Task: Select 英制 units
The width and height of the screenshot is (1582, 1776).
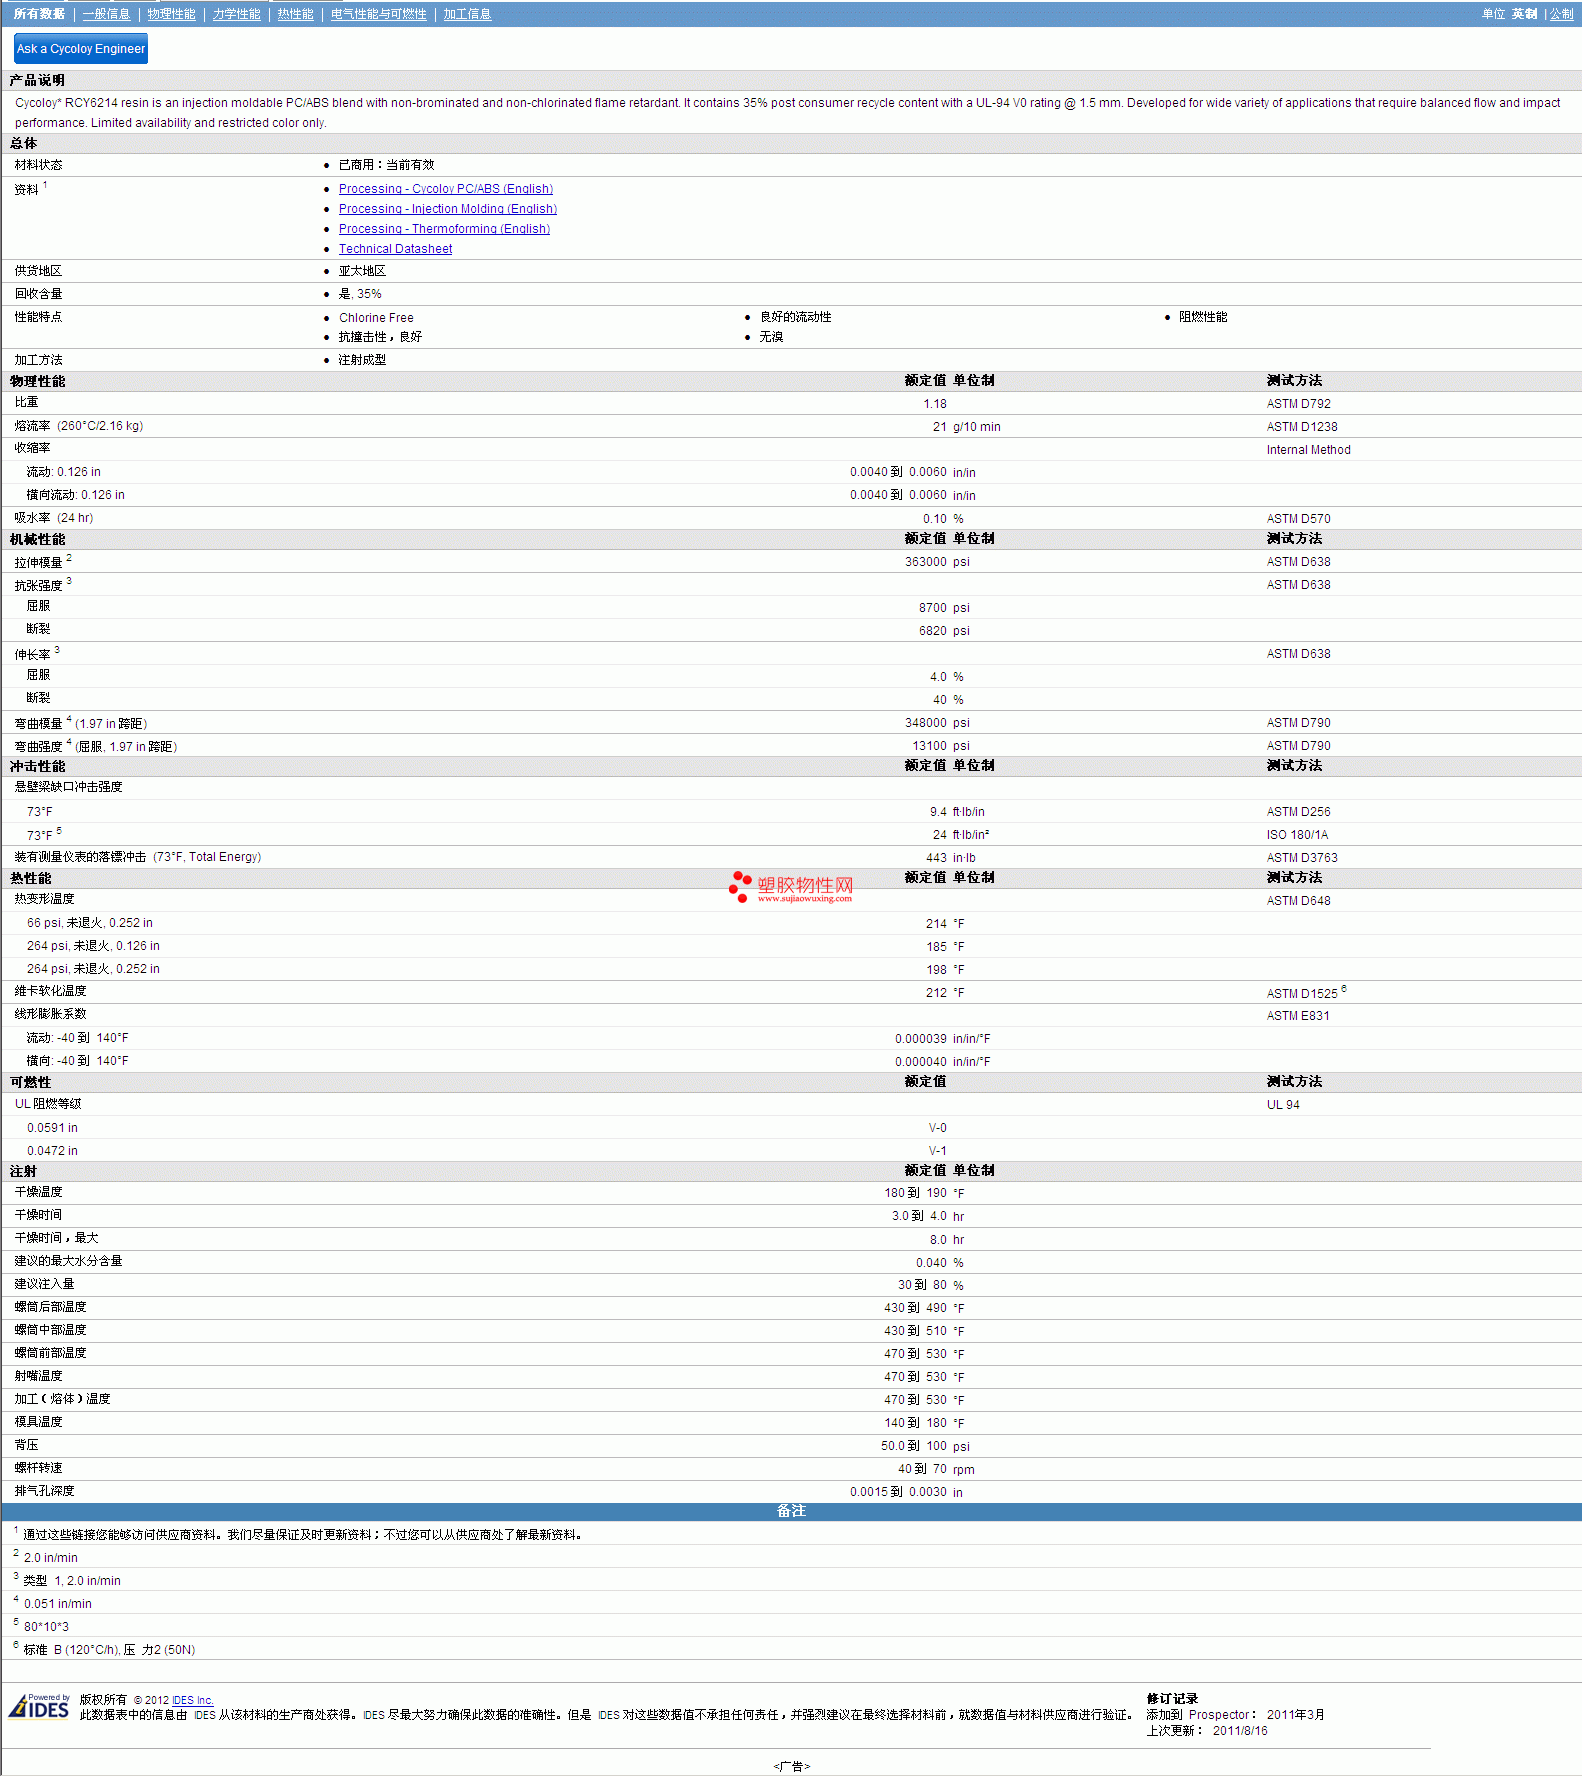Action: pyautogui.click(x=1524, y=14)
